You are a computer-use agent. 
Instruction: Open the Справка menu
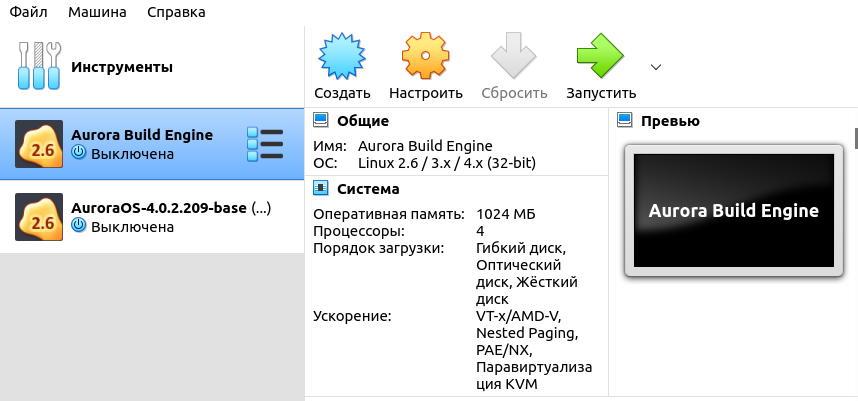tap(176, 13)
